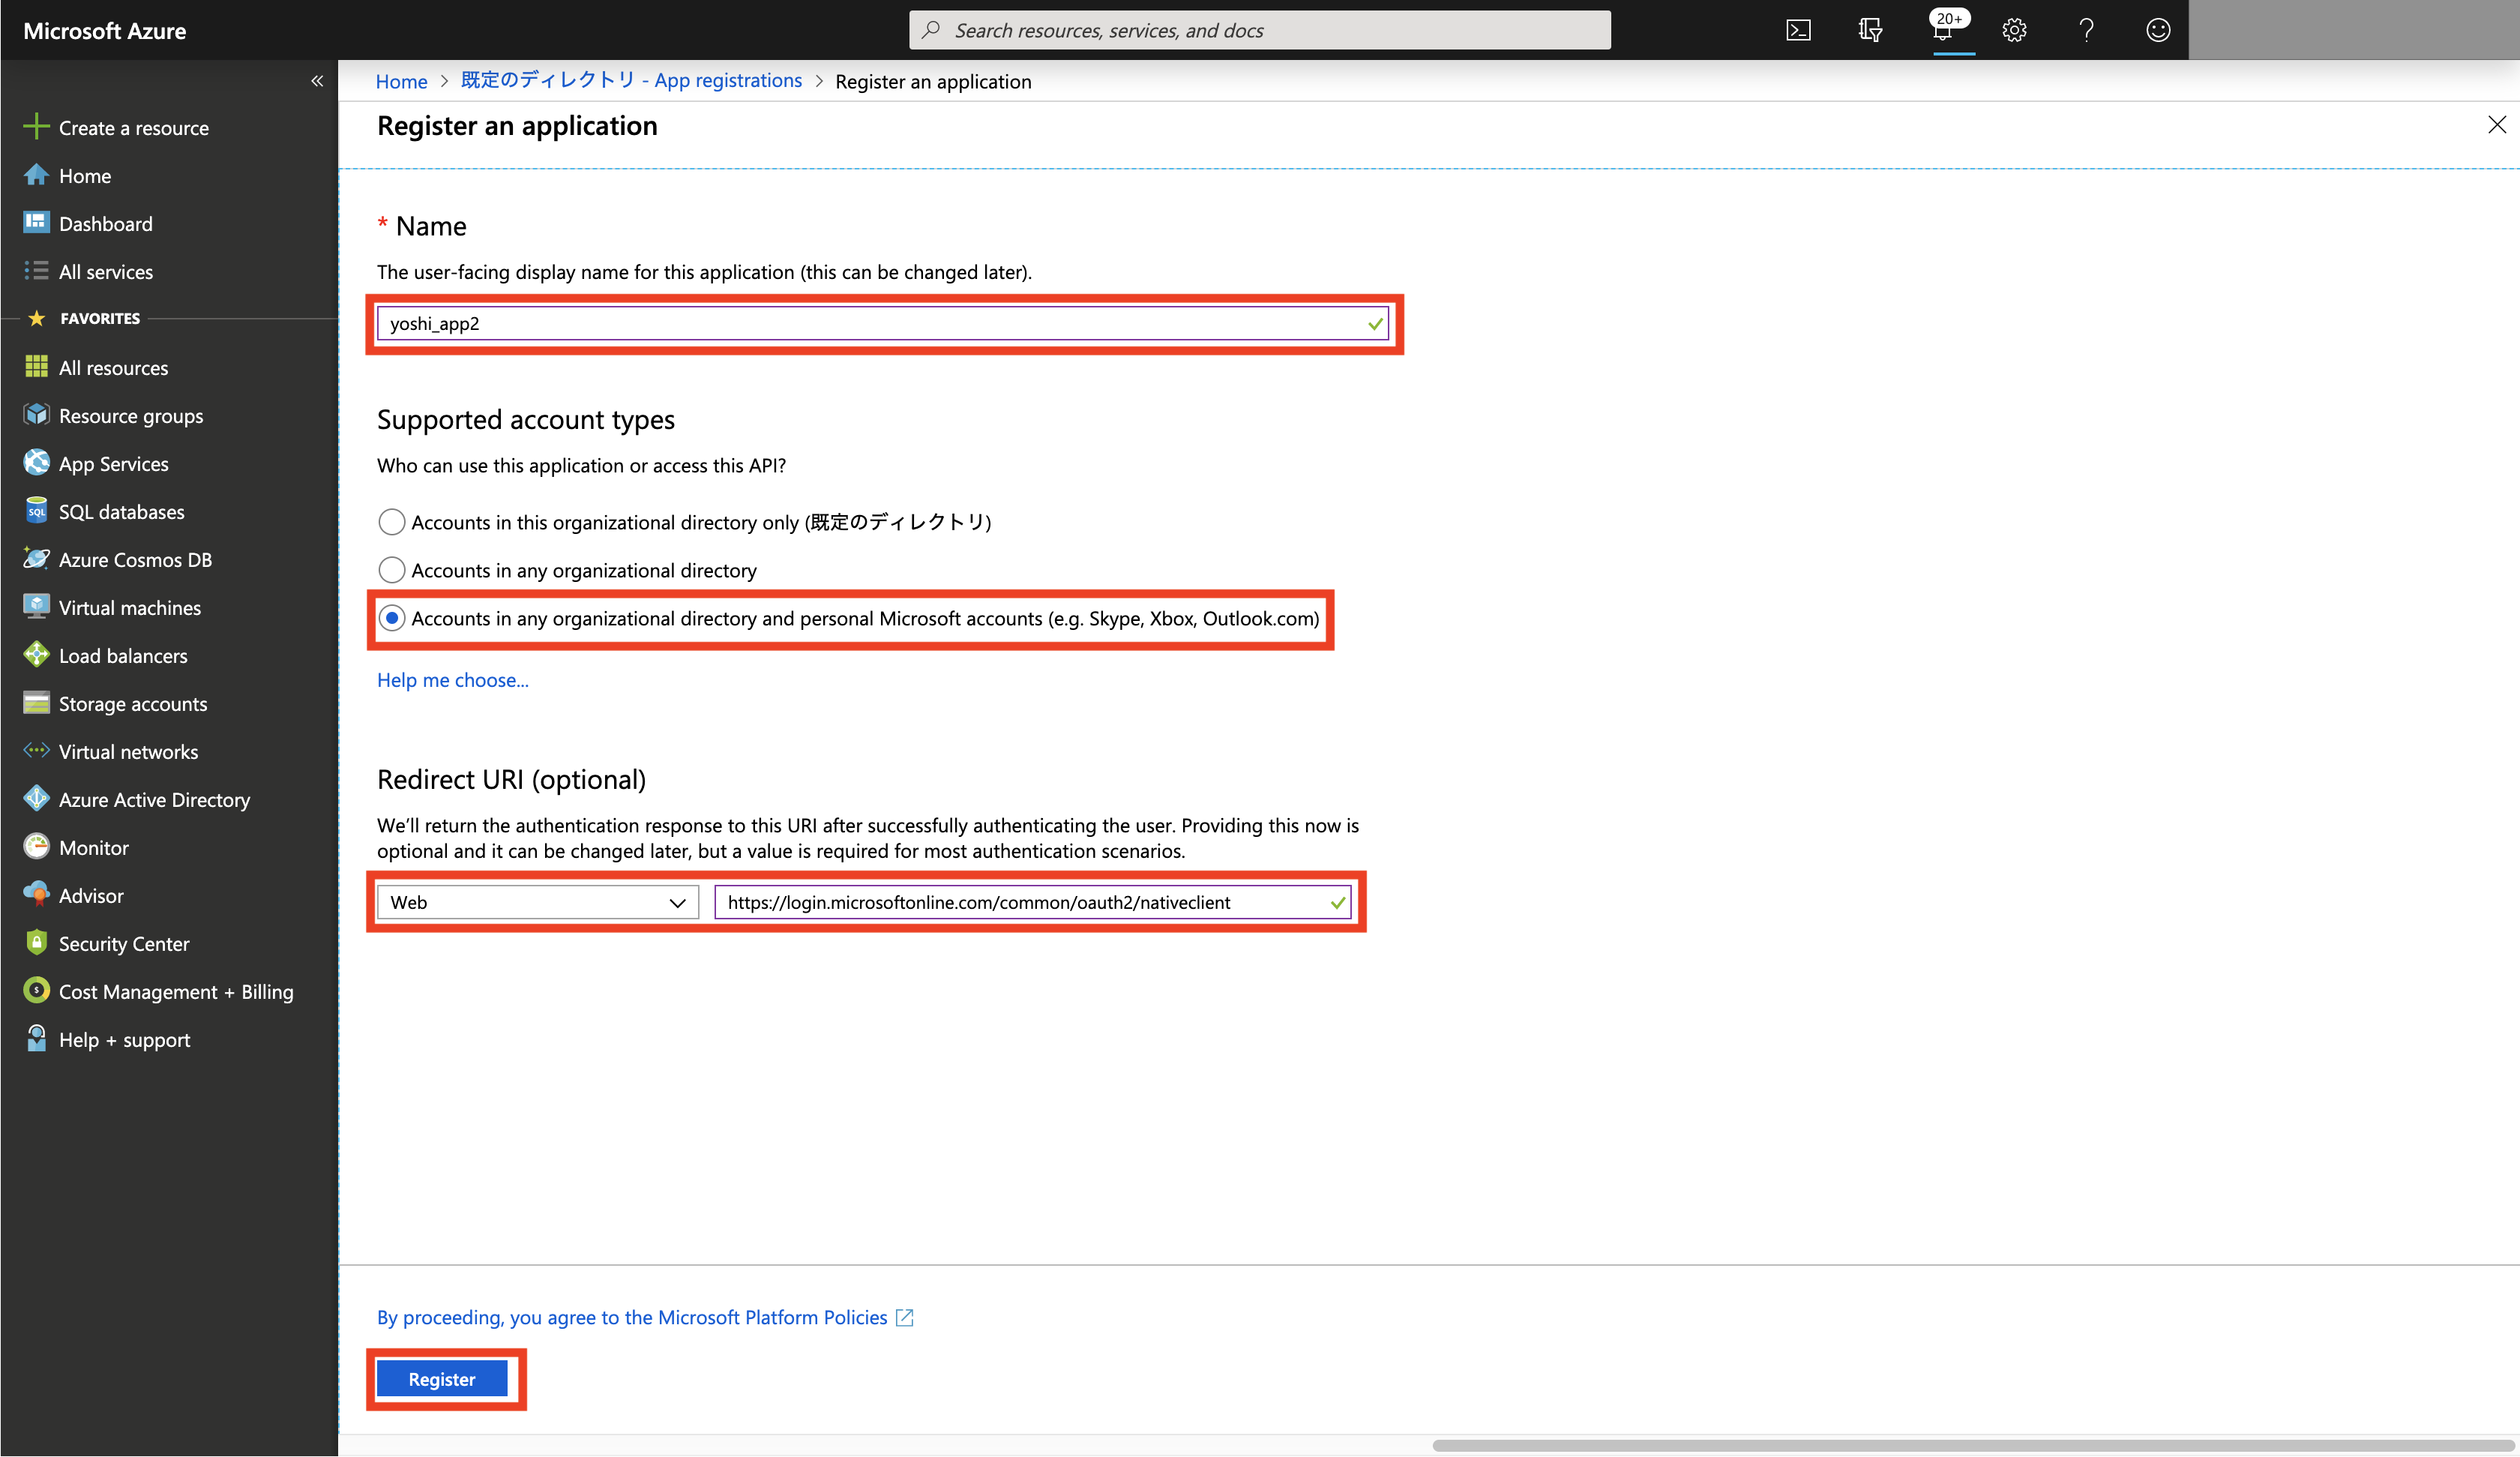The image size is (2520, 1457).
Task: Go to Home in the breadcrumb
Action: pos(401,81)
